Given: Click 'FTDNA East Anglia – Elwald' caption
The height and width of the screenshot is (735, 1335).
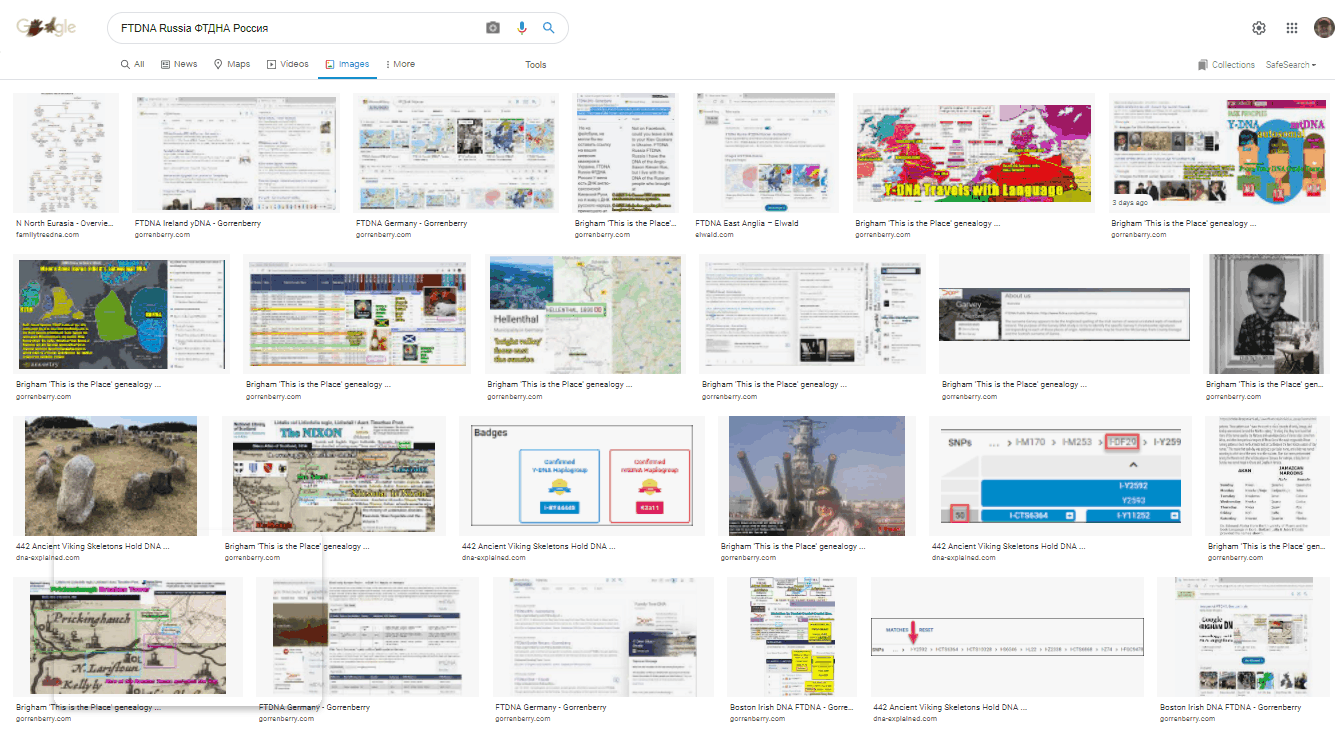Looking at the screenshot, I should pos(747,224).
